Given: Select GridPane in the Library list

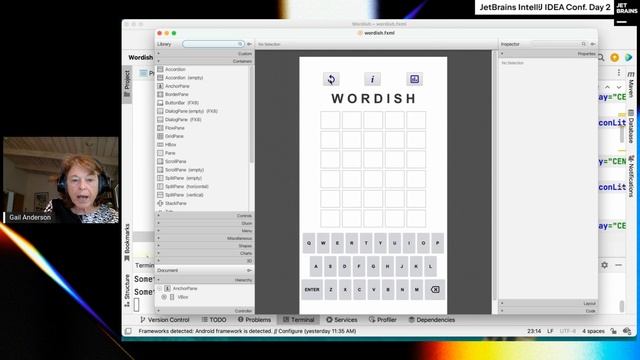Looking at the screenshot, I should click(174, 136).
